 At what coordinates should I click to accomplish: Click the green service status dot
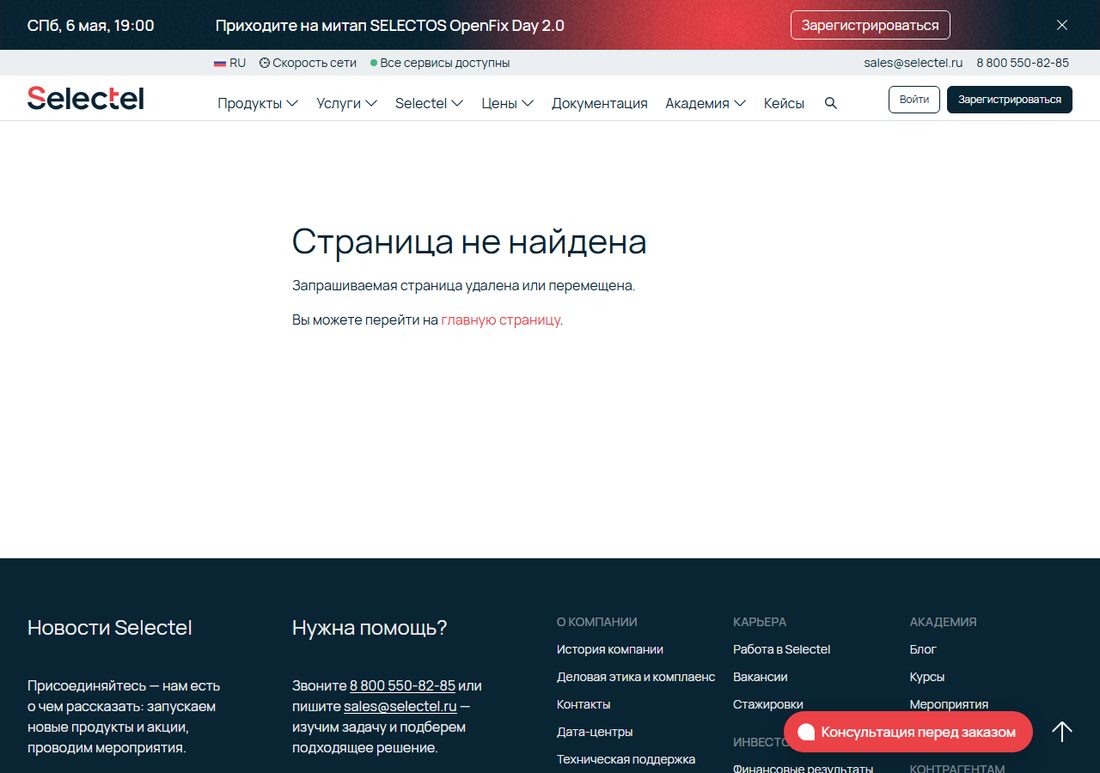tap(374, 63)
